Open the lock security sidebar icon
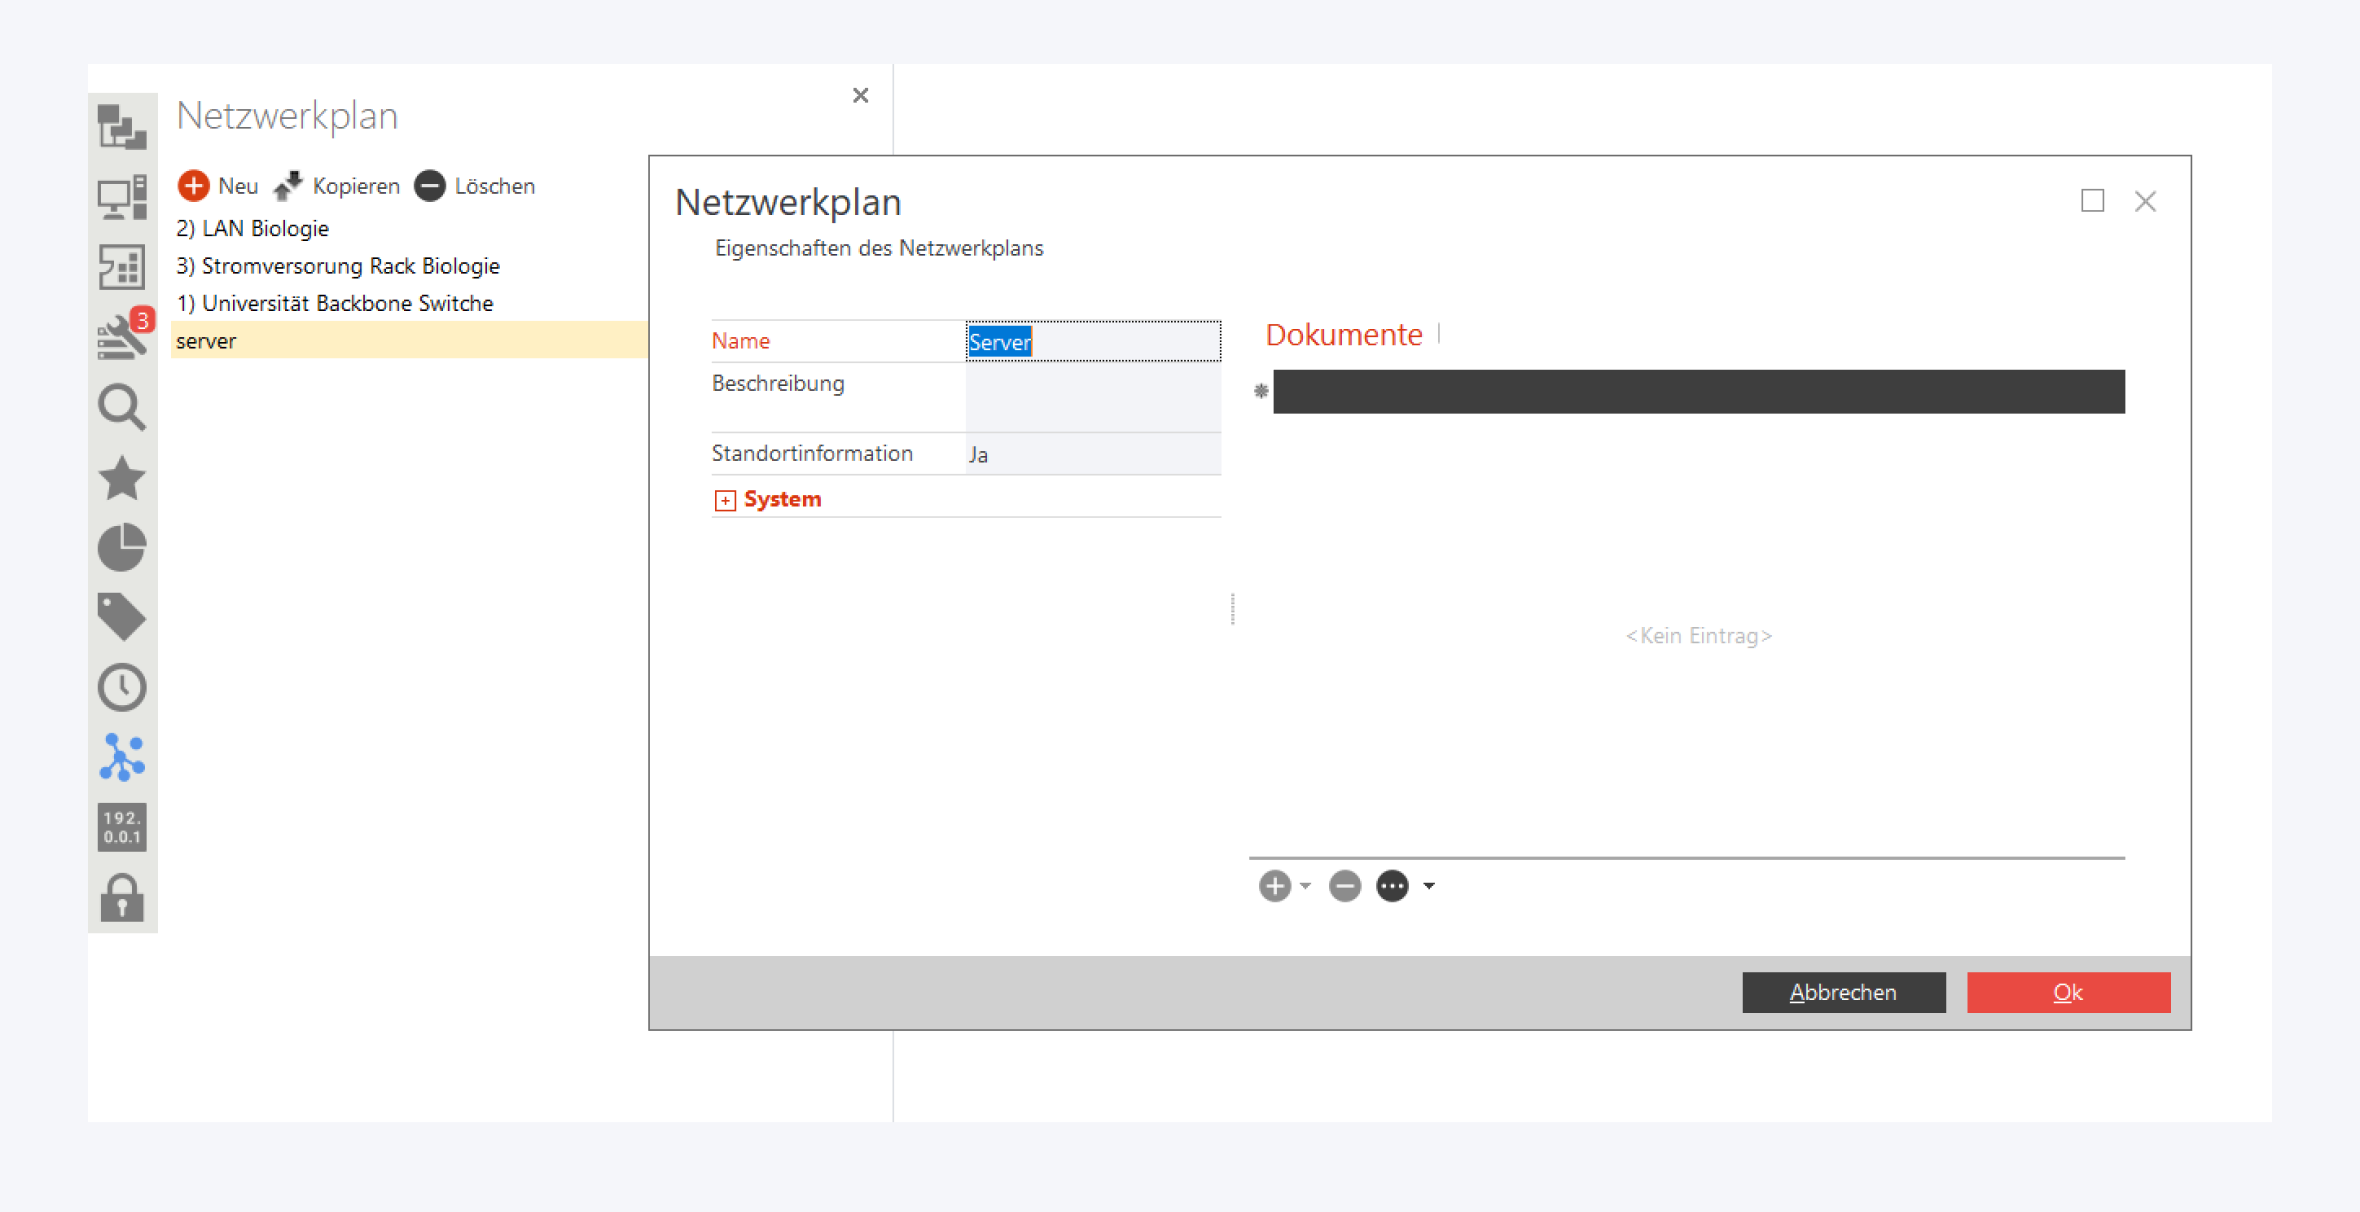The width and height of the screenshot is (2360, 1212). [x=122, y=897]
